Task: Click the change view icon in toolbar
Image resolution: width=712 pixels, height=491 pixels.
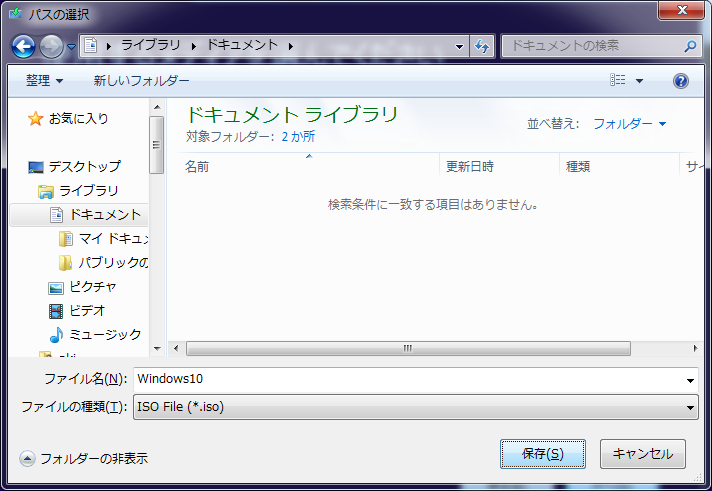Action: click(x=618, y=81)
